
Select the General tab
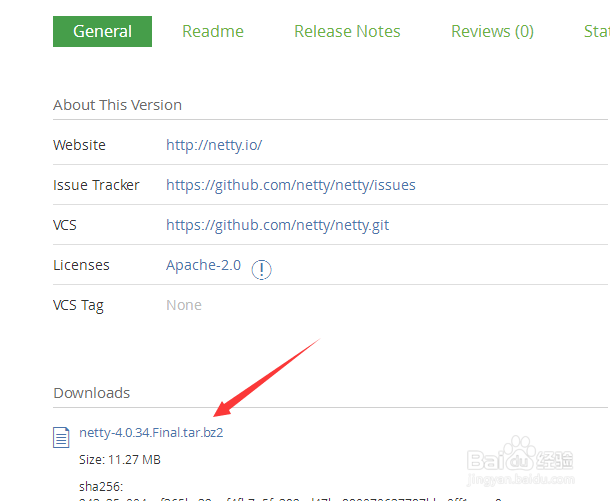point(102,32)
